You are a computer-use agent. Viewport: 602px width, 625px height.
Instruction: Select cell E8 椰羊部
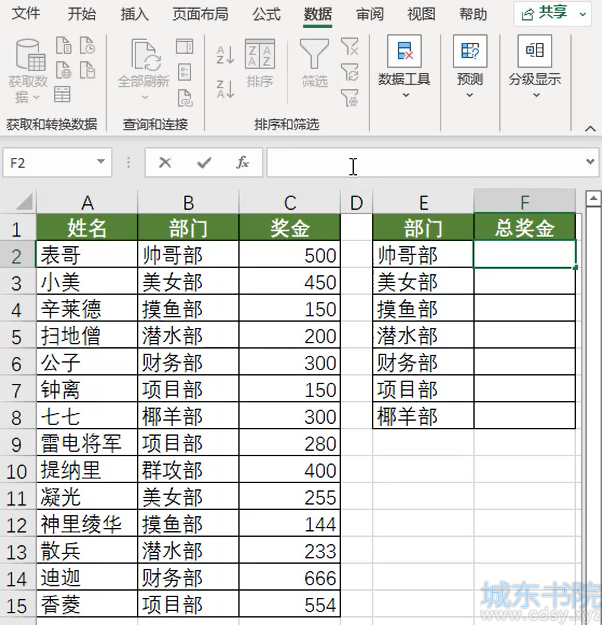pyautogui.click(x=423, y=416)
